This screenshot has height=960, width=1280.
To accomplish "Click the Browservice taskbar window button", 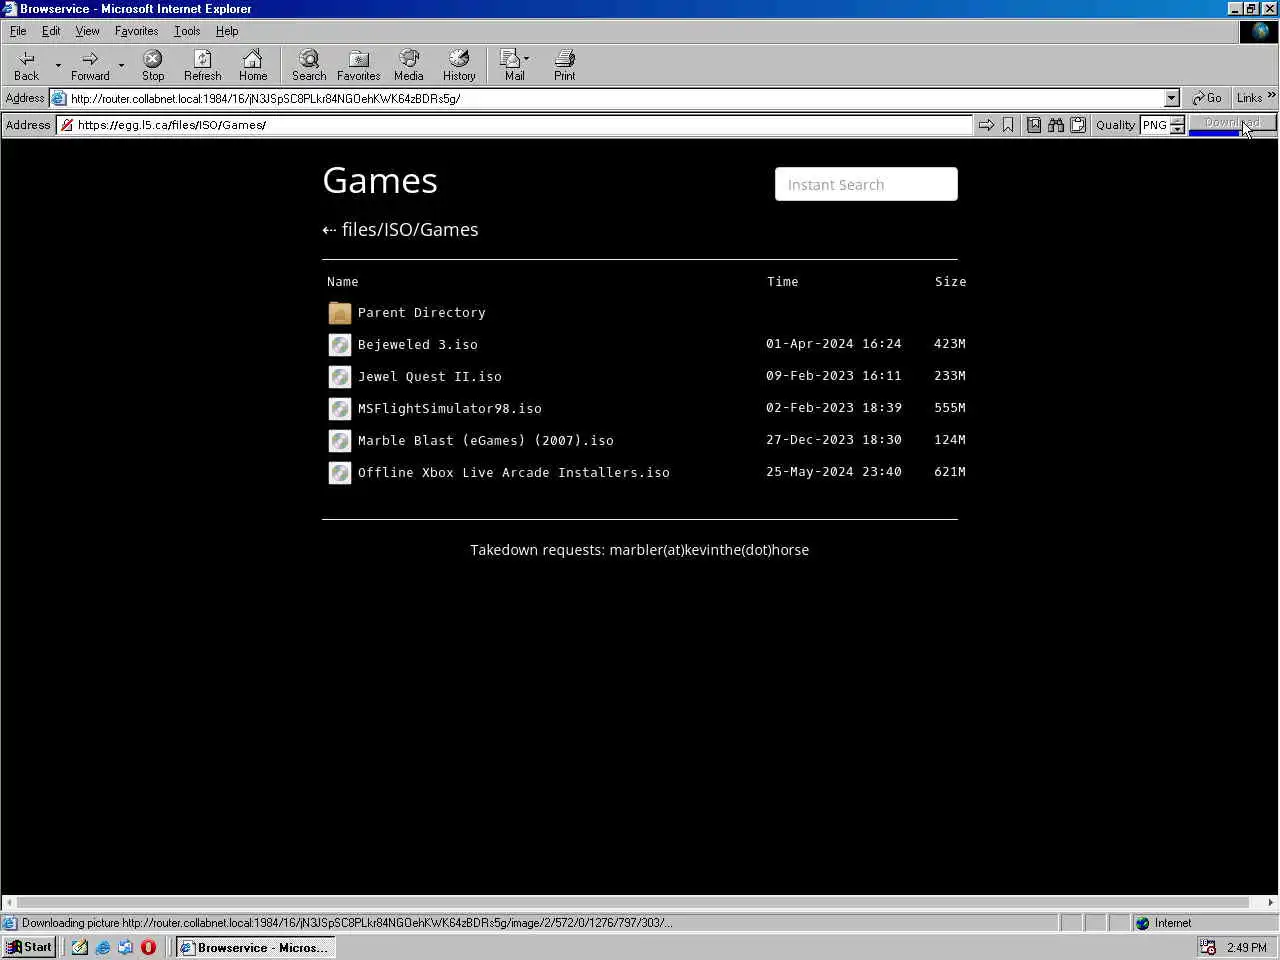I will point(254,947).
